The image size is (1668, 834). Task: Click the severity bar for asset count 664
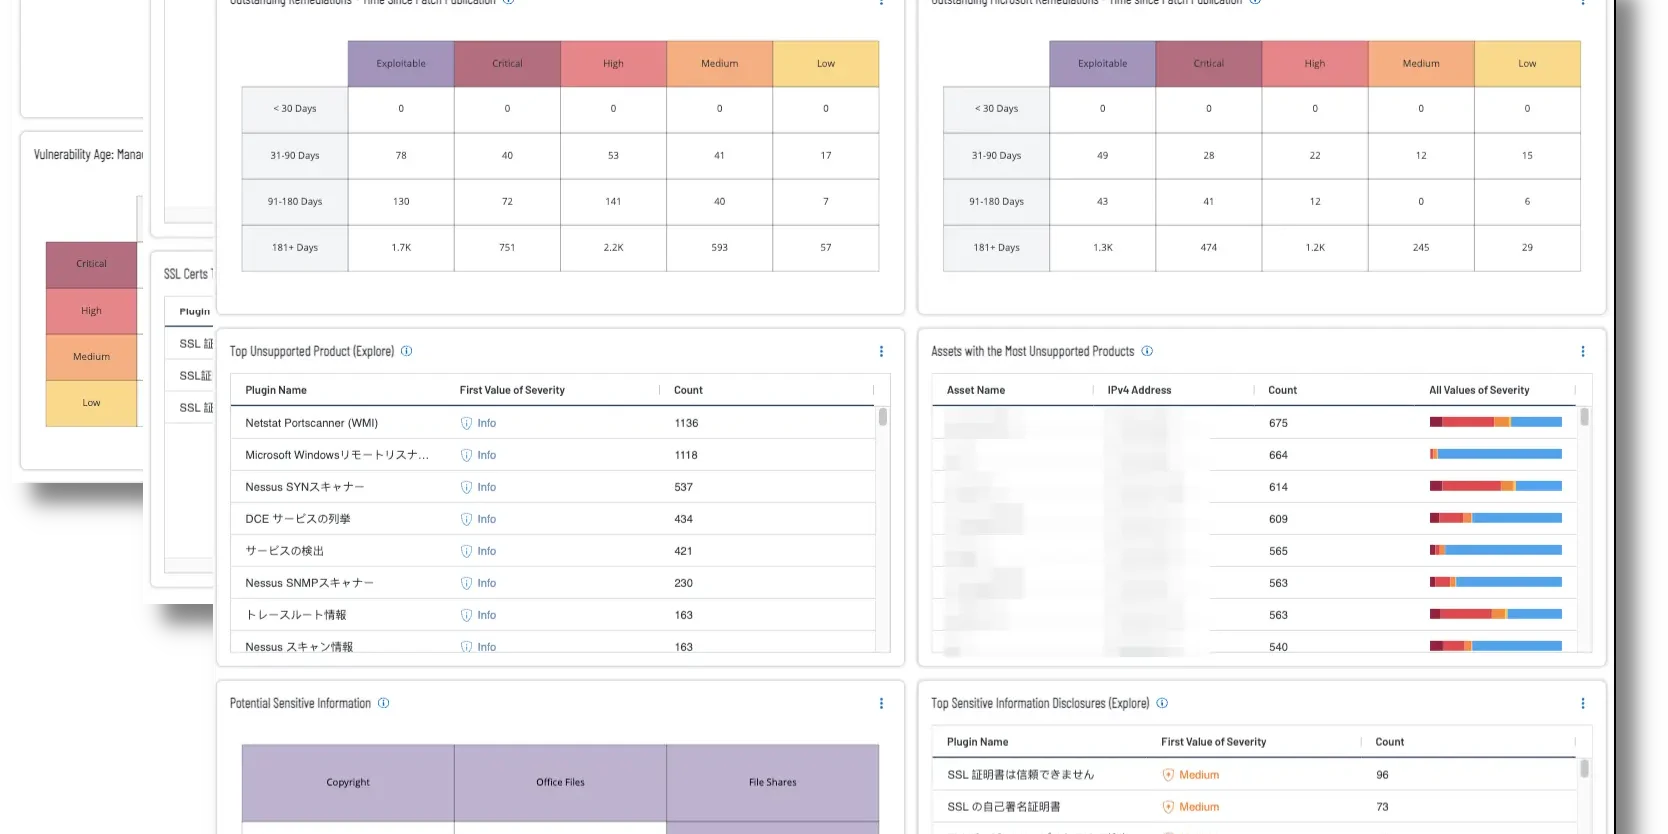tap(1495, 454)
